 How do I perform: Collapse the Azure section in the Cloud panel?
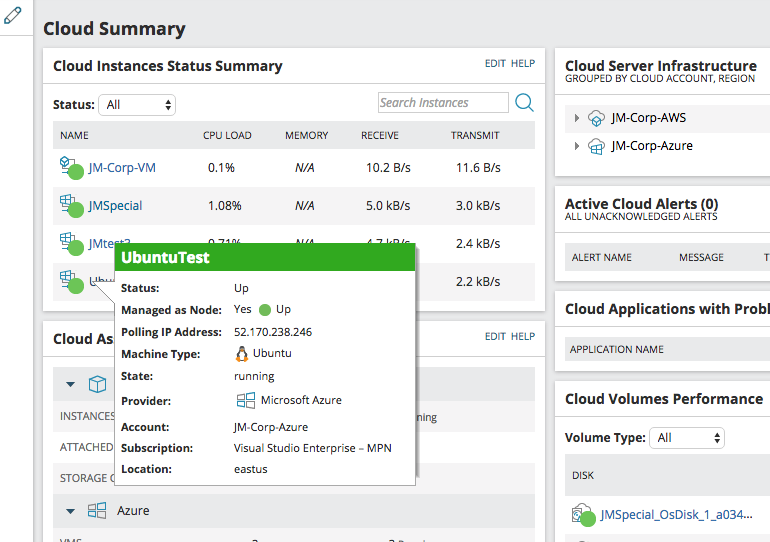[71, 511]
